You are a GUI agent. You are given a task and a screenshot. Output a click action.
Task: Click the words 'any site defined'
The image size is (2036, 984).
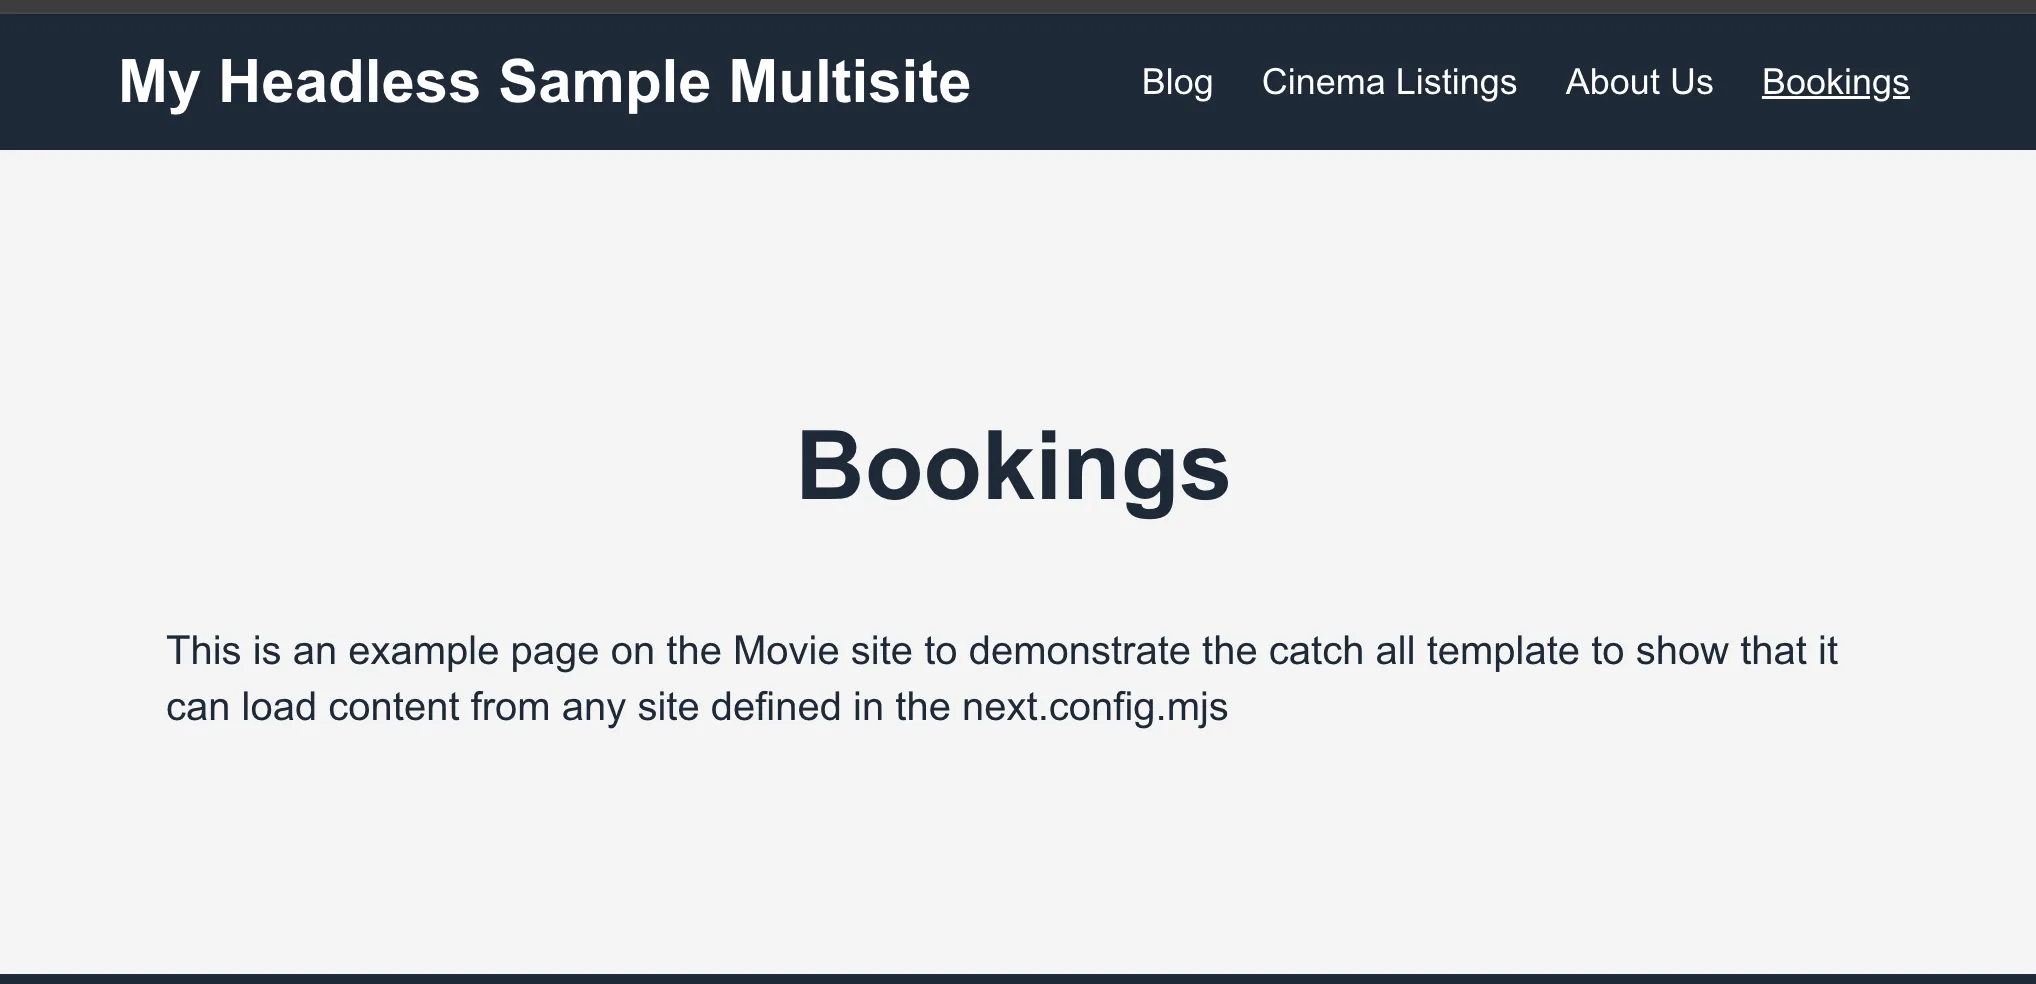(x=701, y=707)
